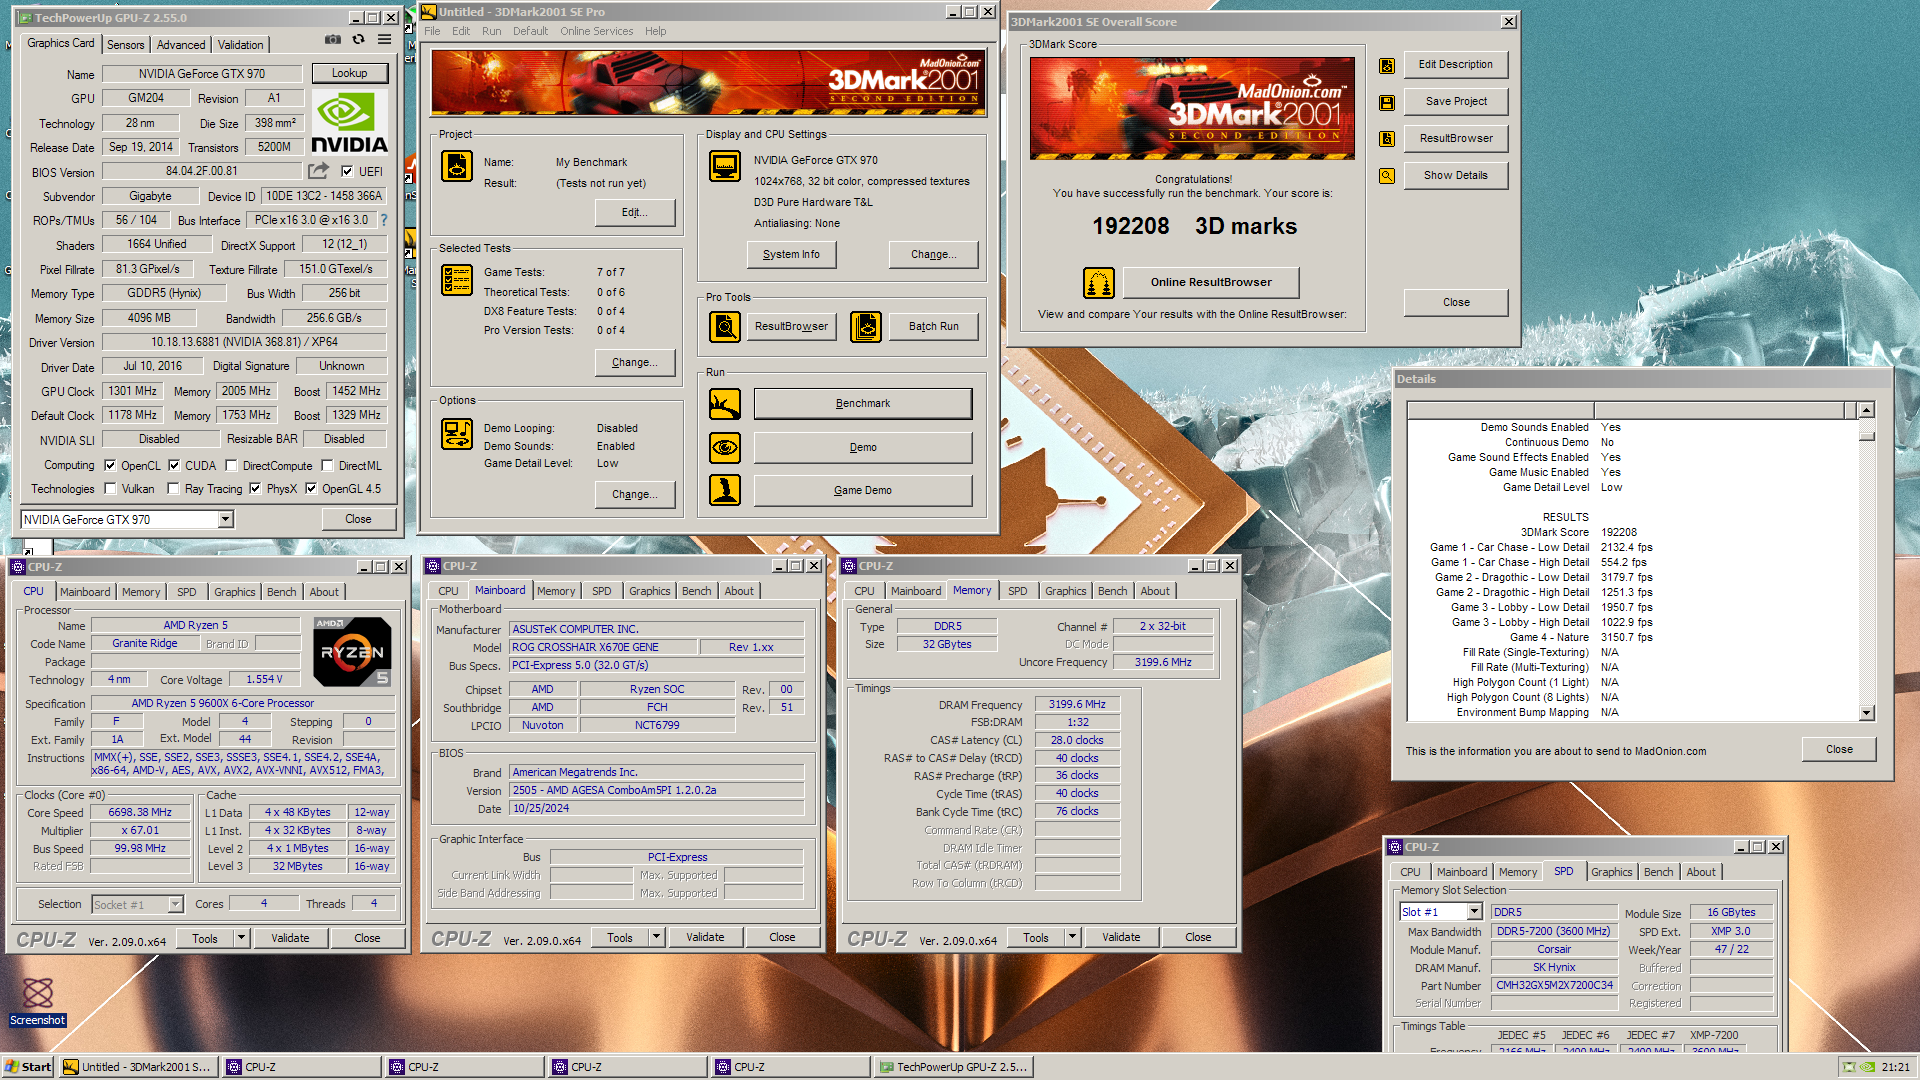Viewport: 1920px width, 1080px height.
Task: Click the System Info button
Action: pyautogui.click(x=791, y=254)
